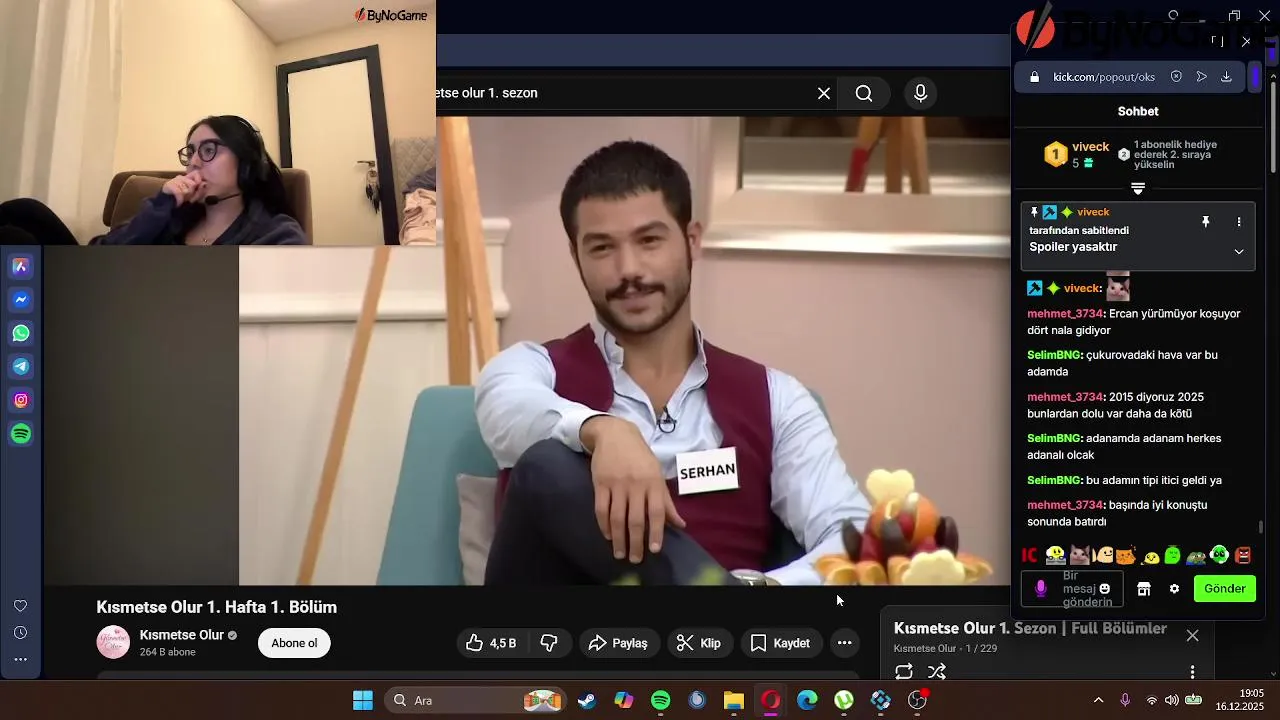Screen dimensions: 1280x720
Task: Open WhatsApp in the browser sidebar
Action: (x=21, y=333)
